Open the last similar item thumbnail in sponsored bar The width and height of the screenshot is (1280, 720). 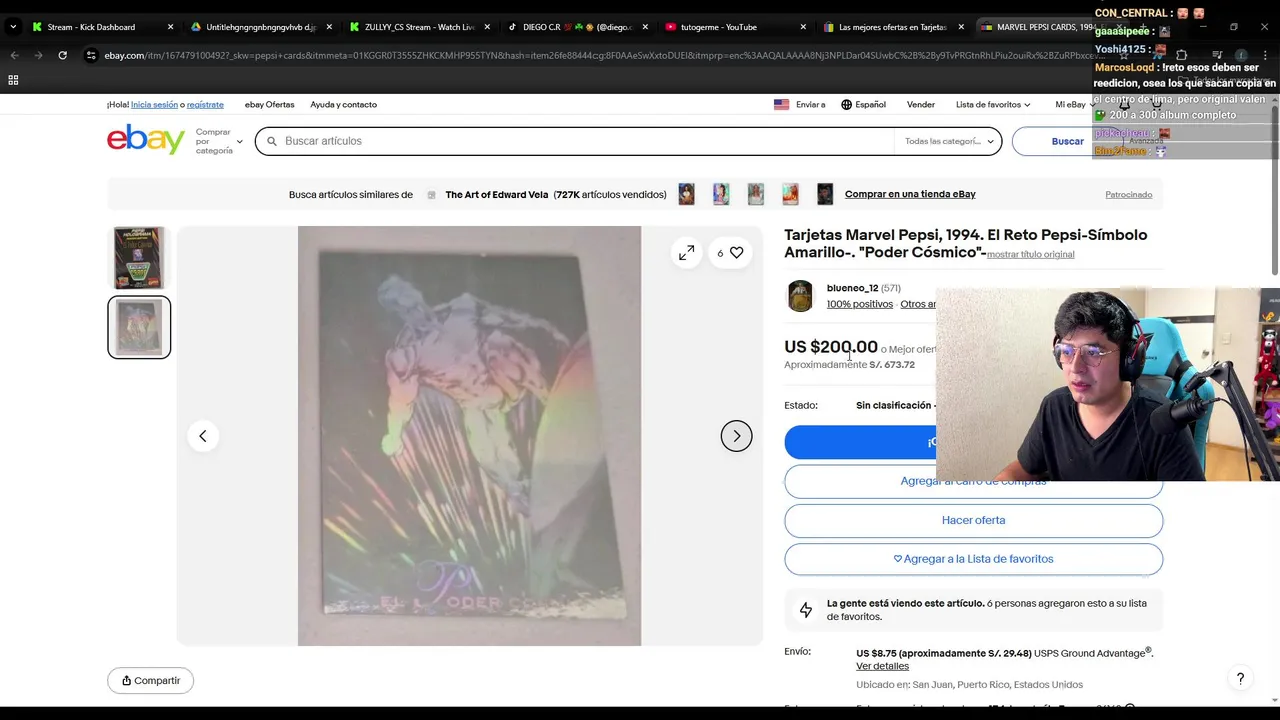pos(825,194)
